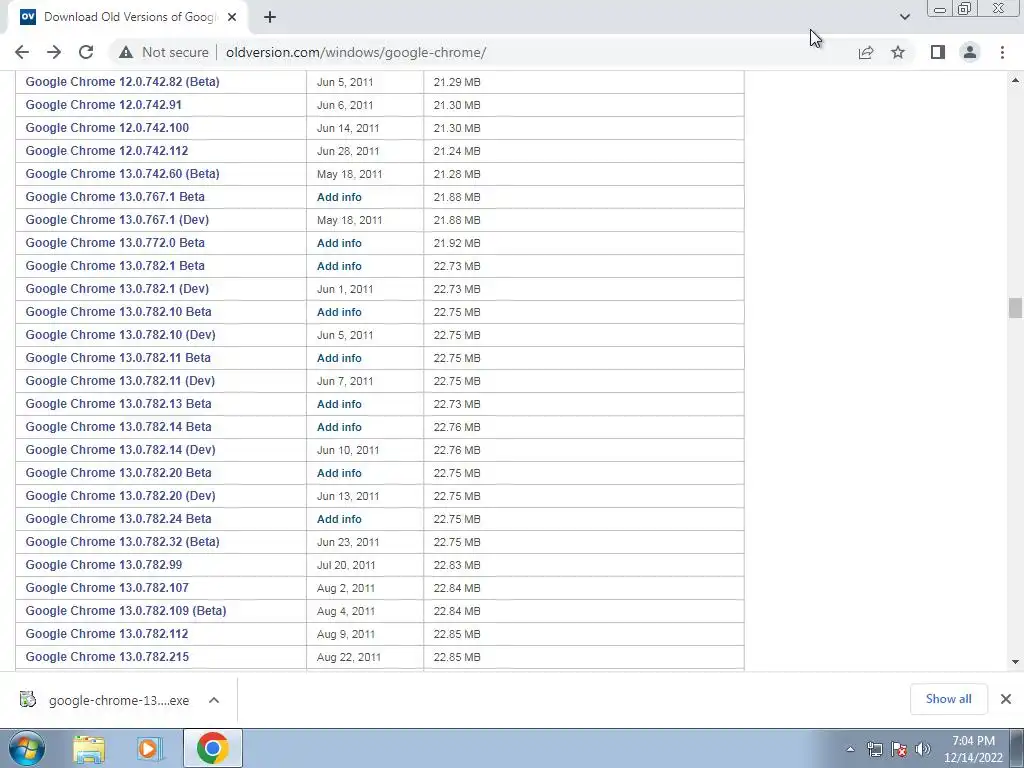1024x768 pixels.
Task: Go forward to next page
Action: 54,52
